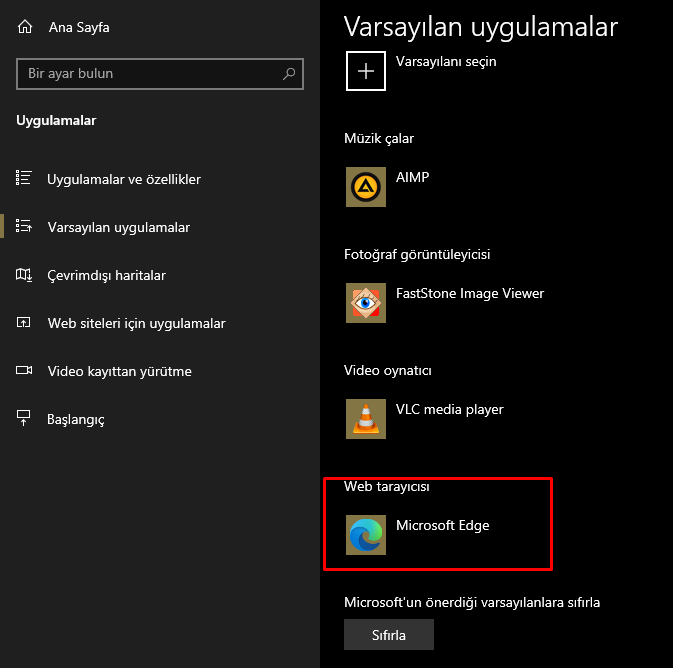This screenshot has width=673, height=668.
Task: Click the 'Fotoğraf görüntüleyicisi' heading
Action: pyautogui.click(x=417, y=254)
